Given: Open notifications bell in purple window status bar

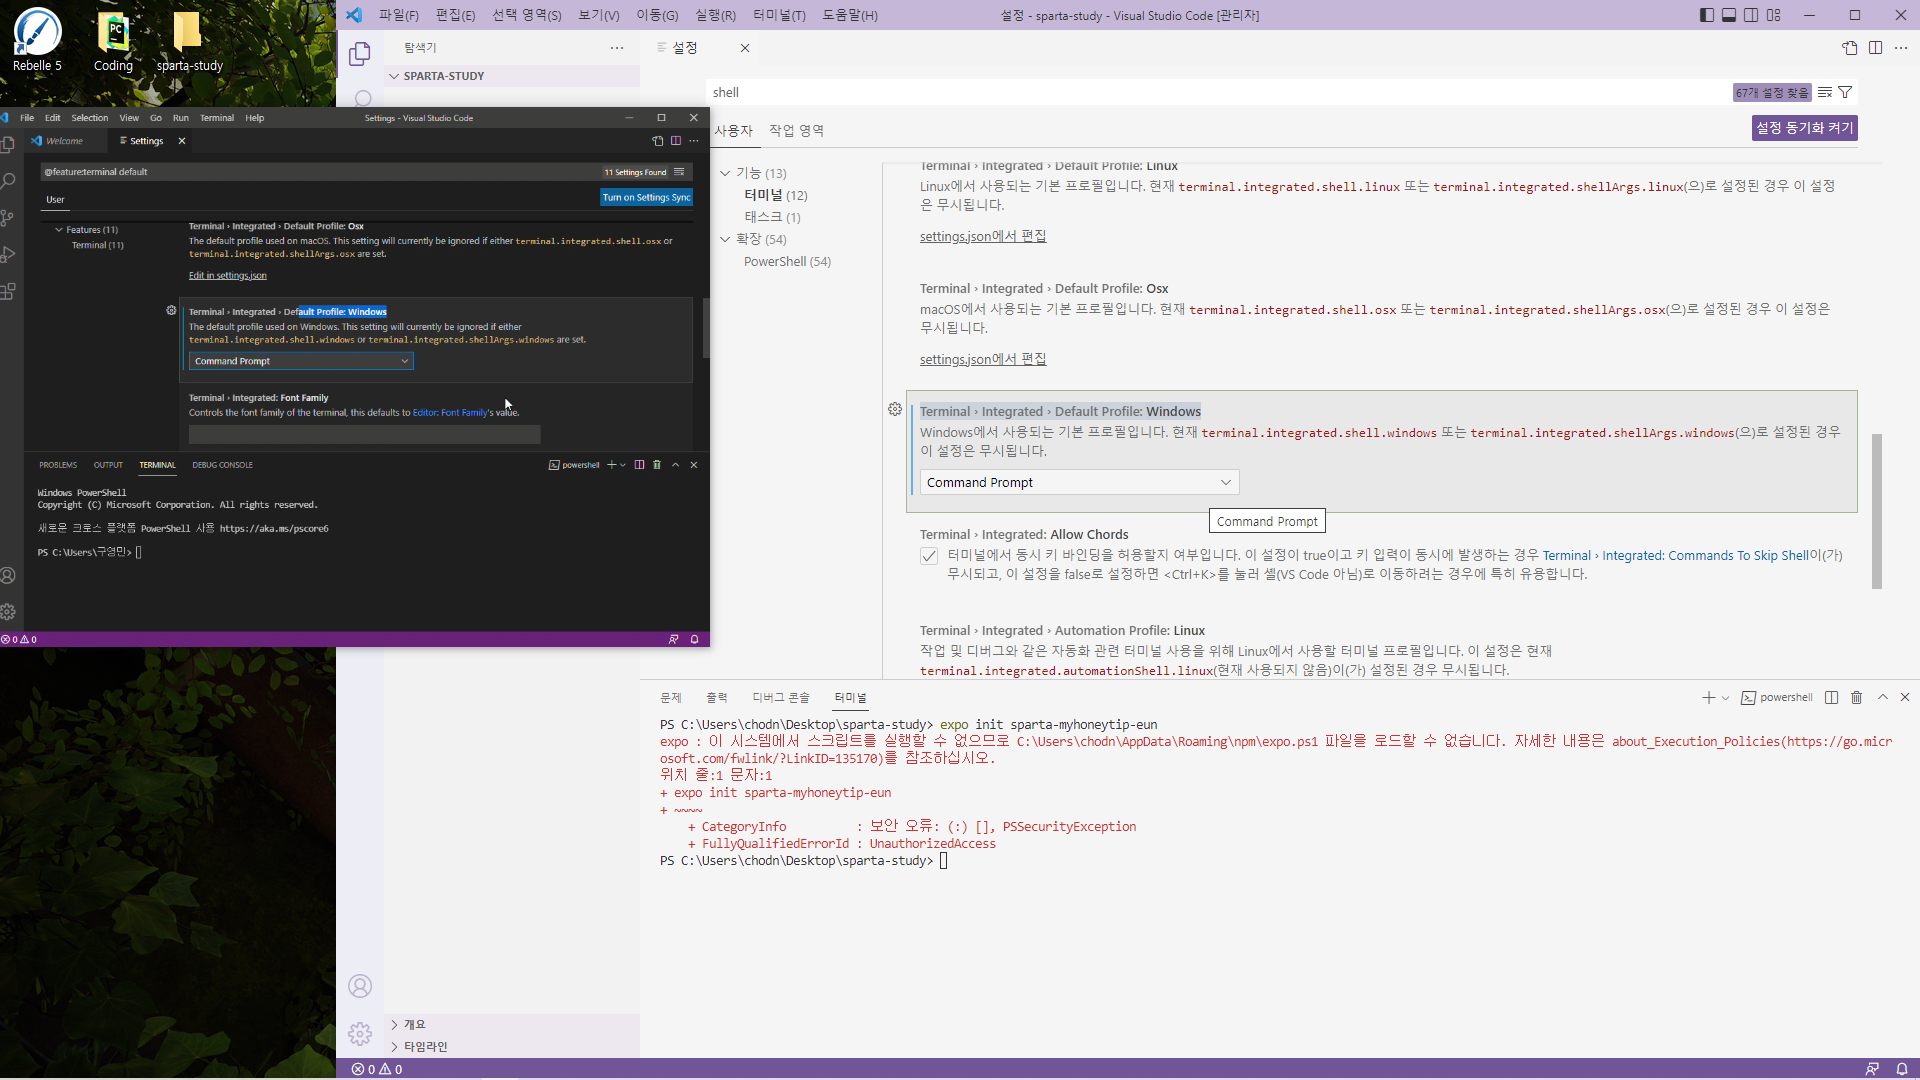Looking at the screenshot, I should [x=1902, y=1069].
